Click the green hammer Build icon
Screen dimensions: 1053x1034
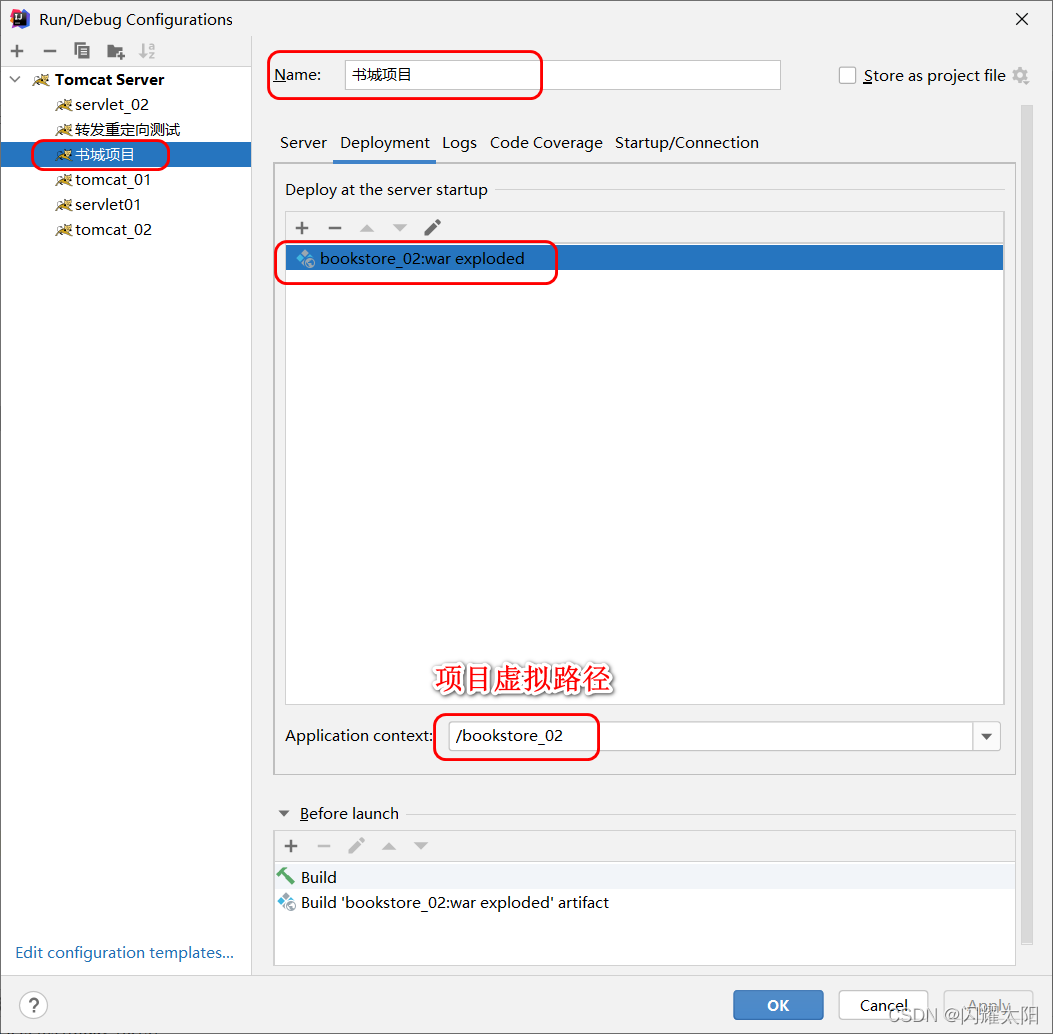click(286, 876)
